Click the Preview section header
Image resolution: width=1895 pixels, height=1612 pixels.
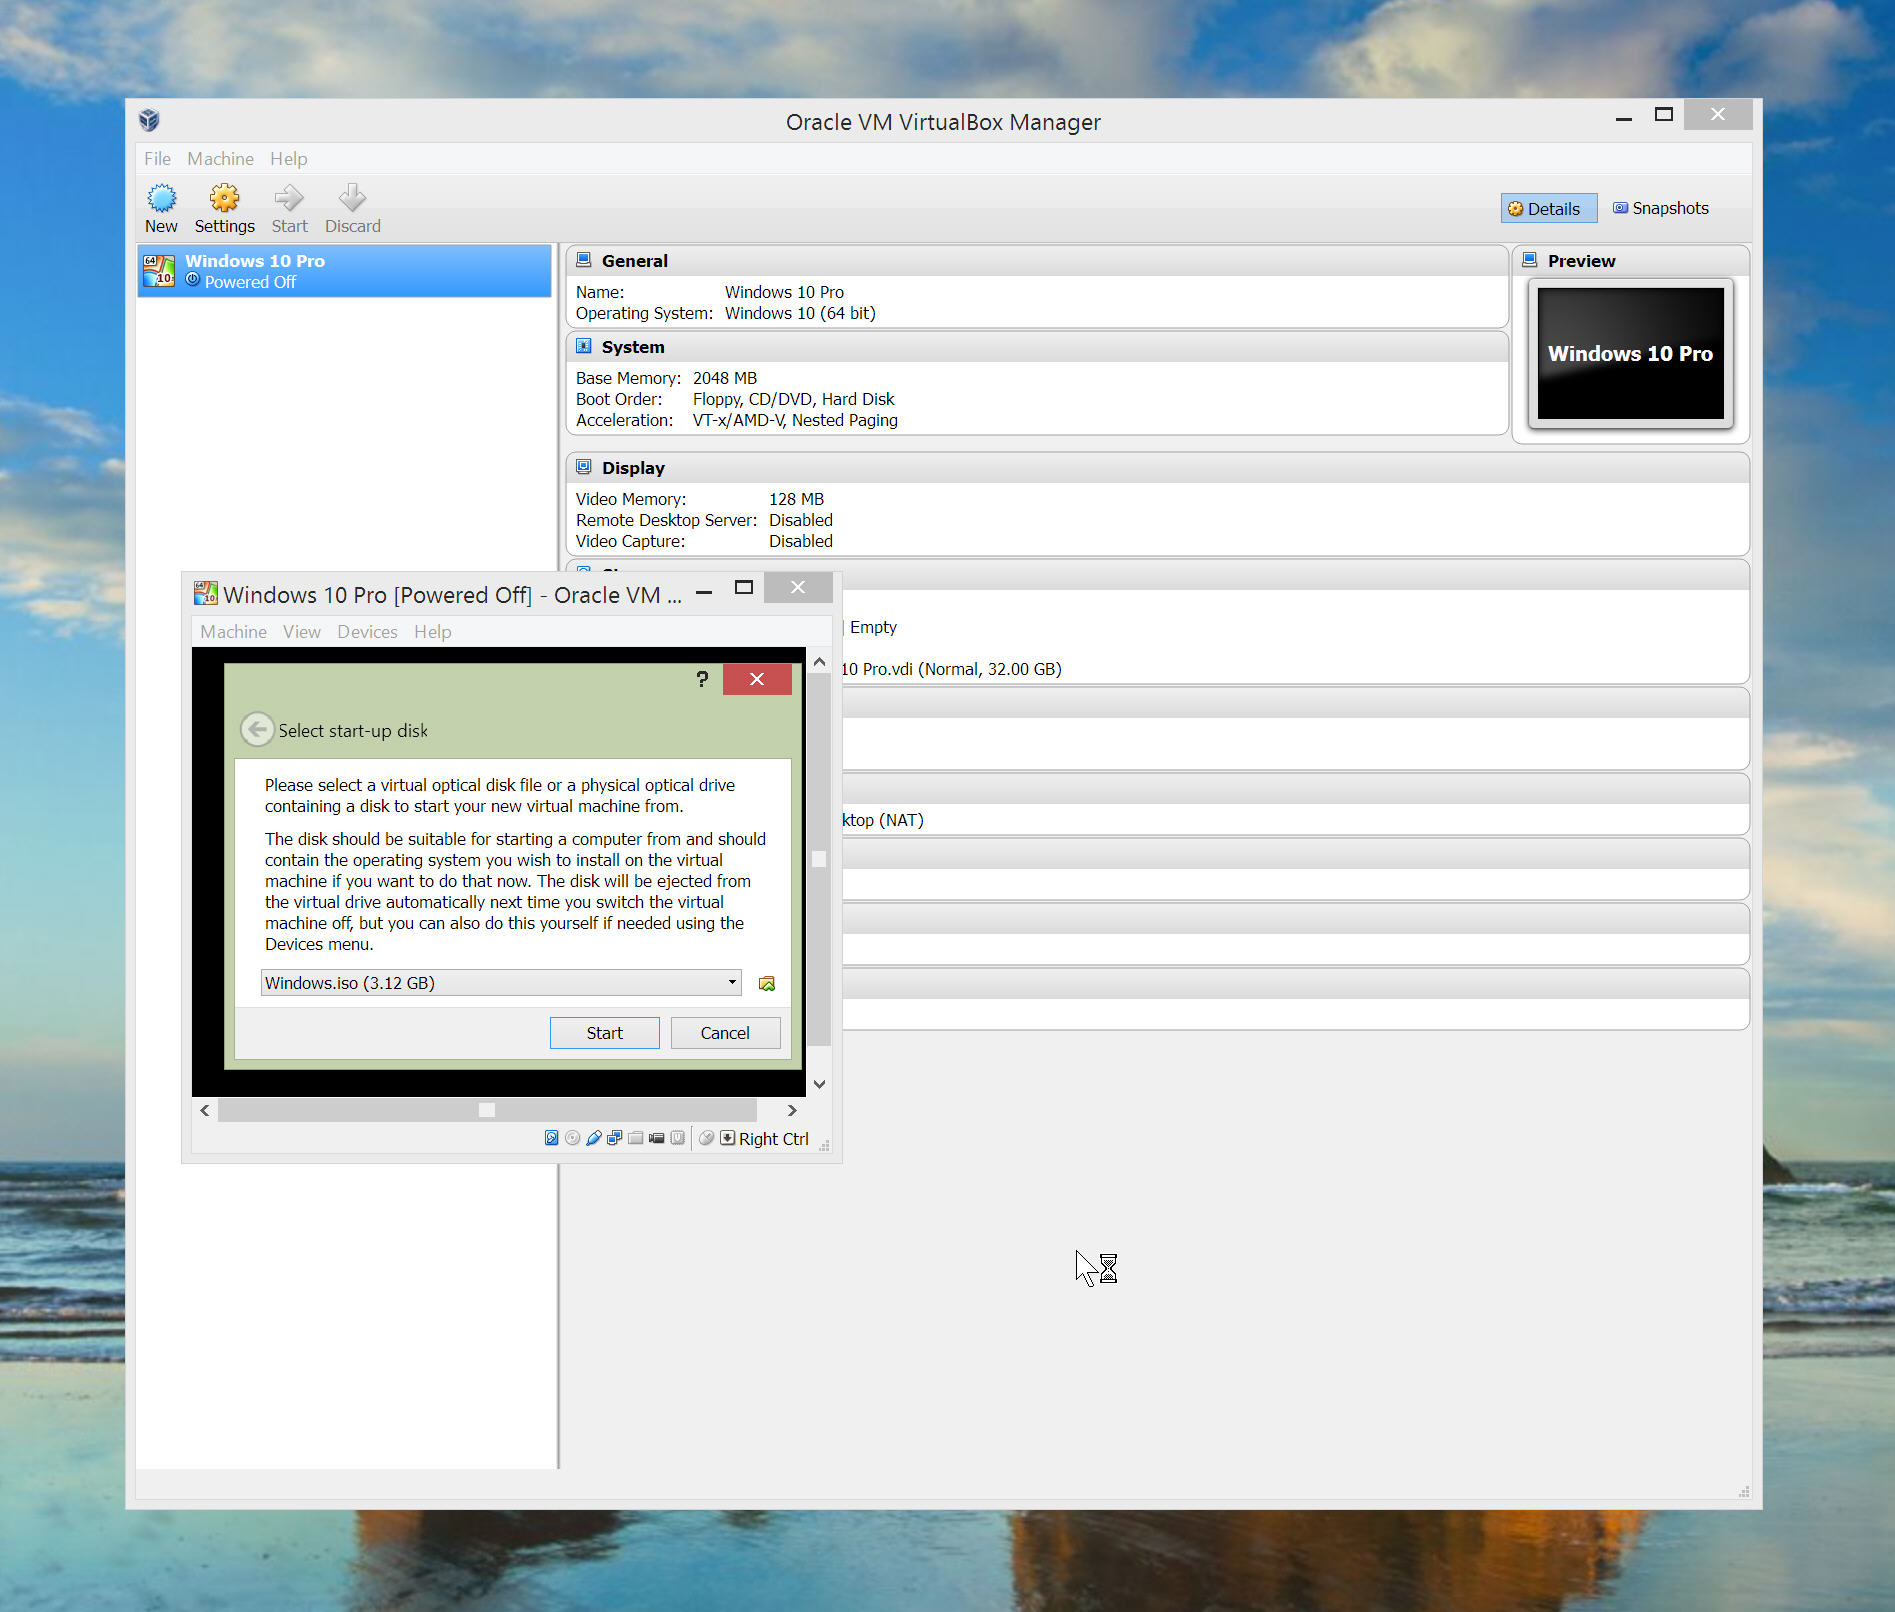(x=1631, y=260)
